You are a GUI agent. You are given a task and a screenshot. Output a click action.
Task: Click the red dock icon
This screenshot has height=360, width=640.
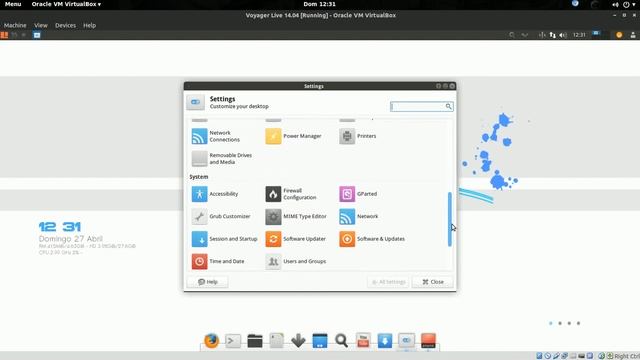428,340
